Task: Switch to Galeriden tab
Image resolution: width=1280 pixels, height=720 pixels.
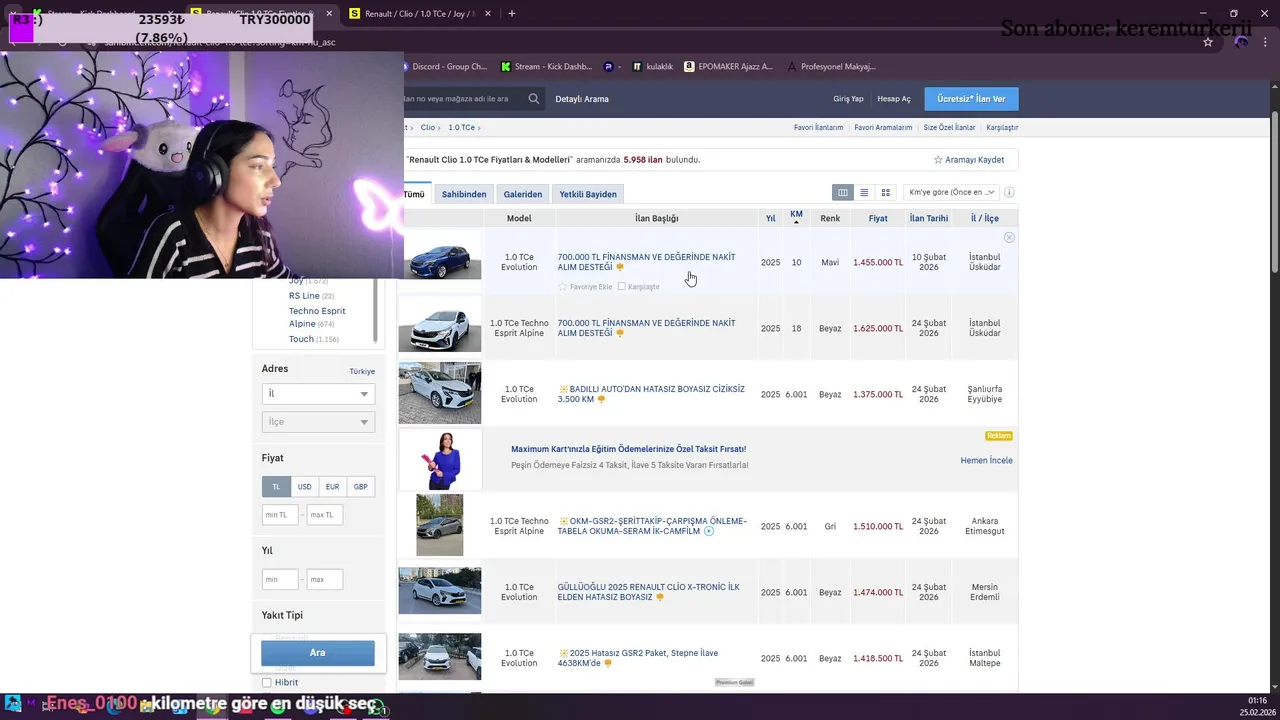Action: tap(522, 194)
